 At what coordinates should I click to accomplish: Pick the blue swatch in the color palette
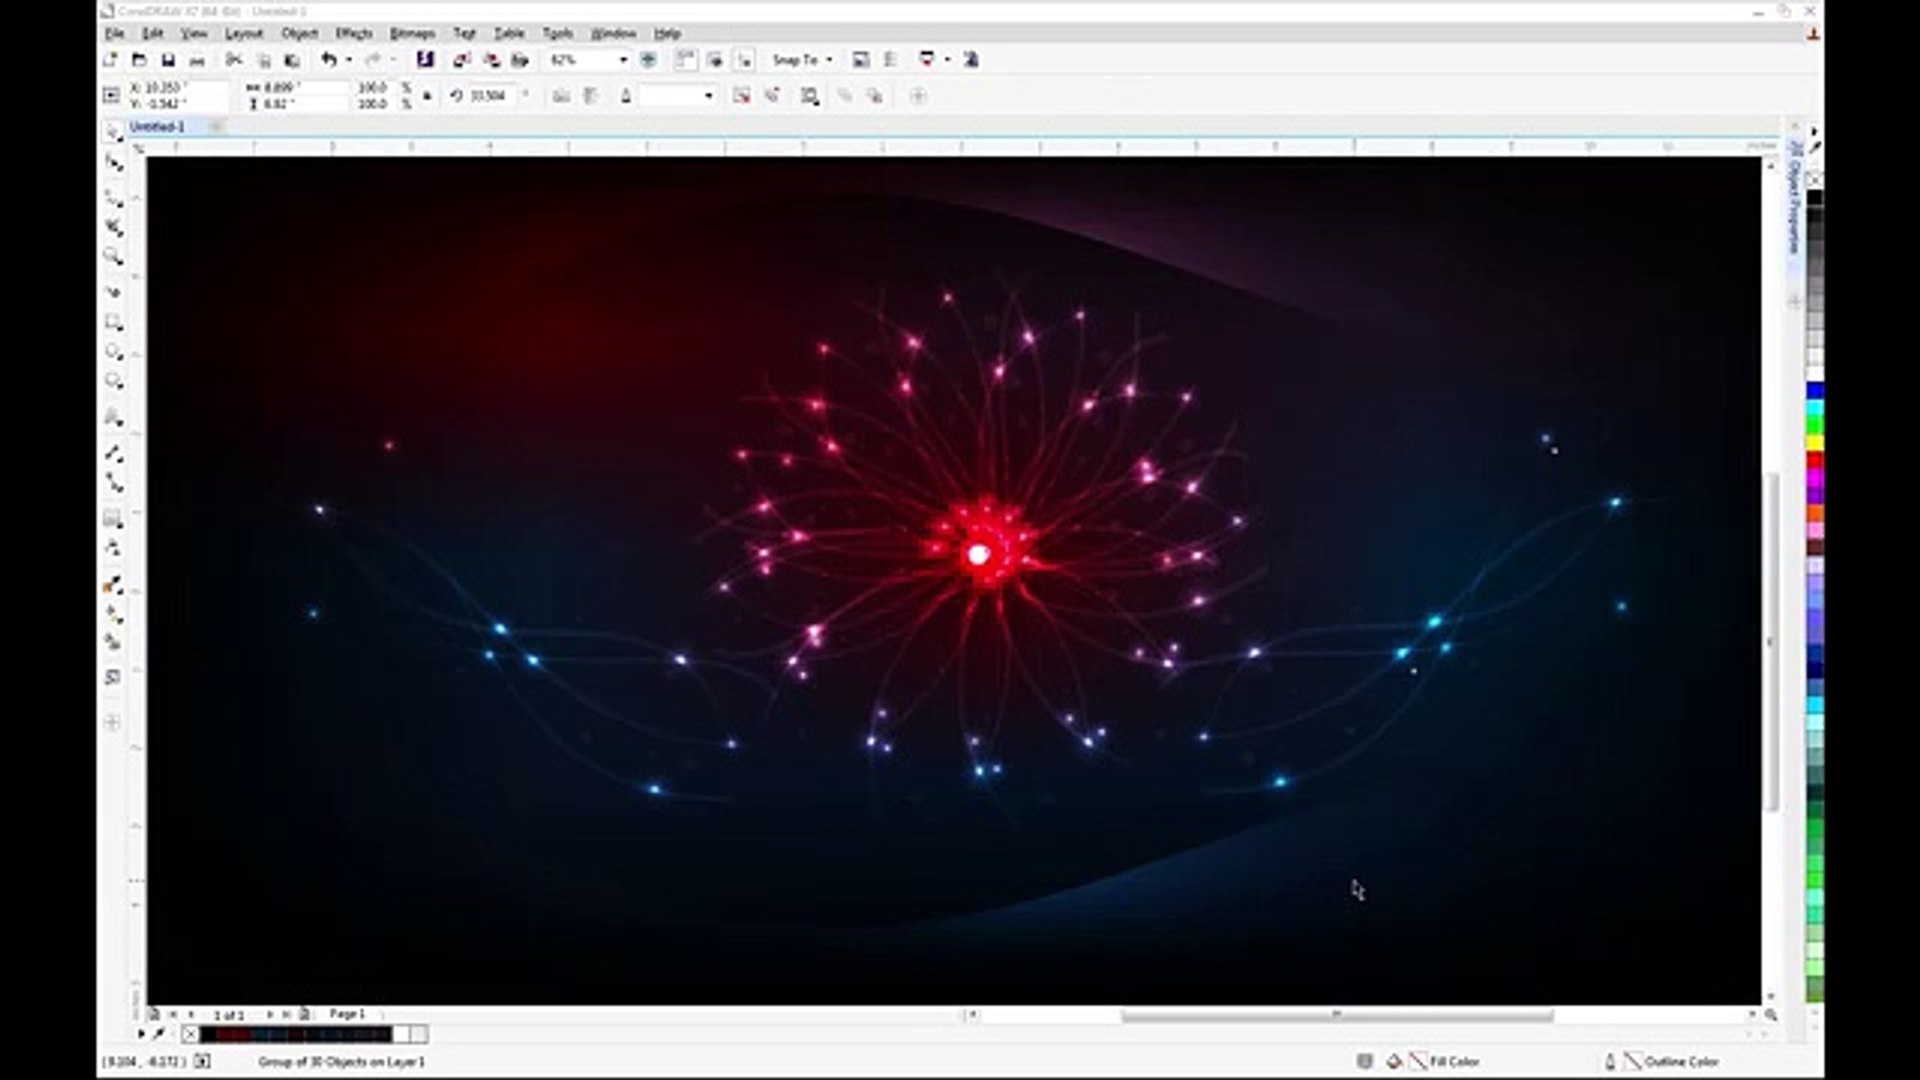1814,389
